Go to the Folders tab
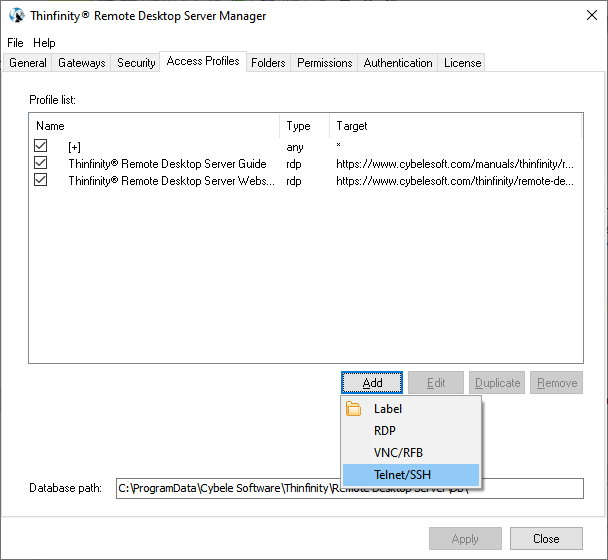Viewport: 608px width, 560px height. (x=268, y=63)
